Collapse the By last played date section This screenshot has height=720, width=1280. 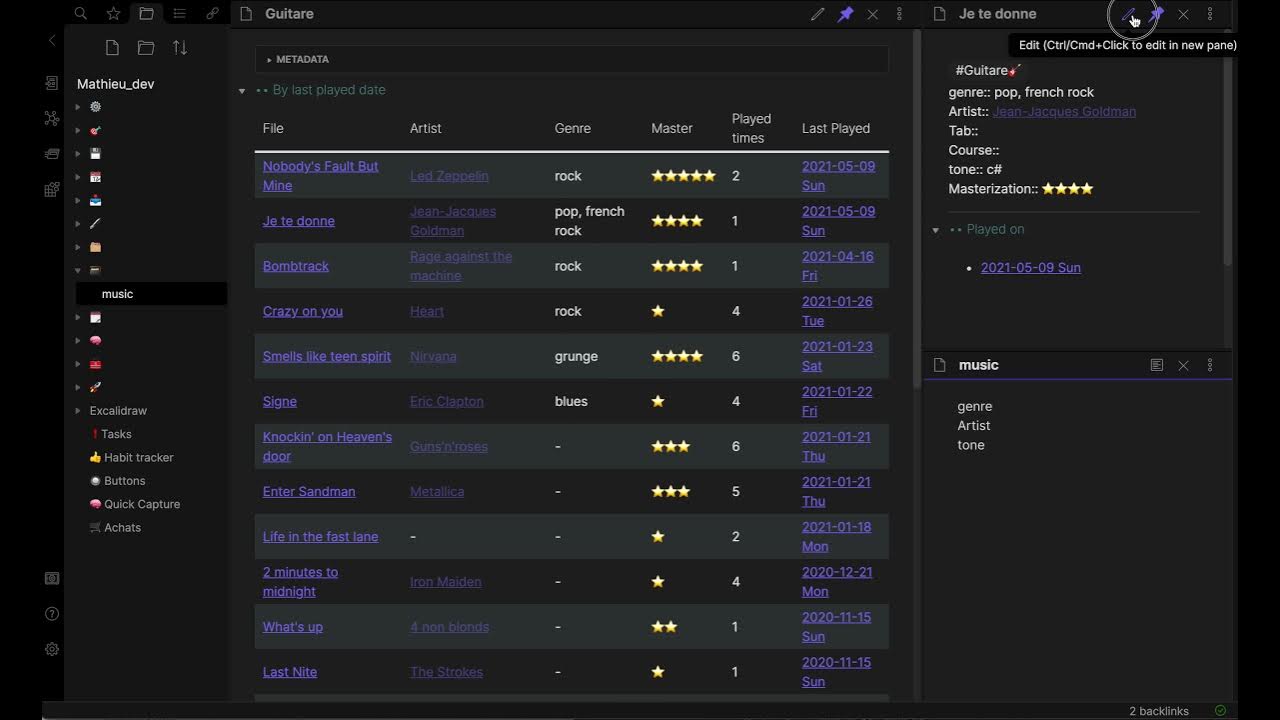[242, 91]
